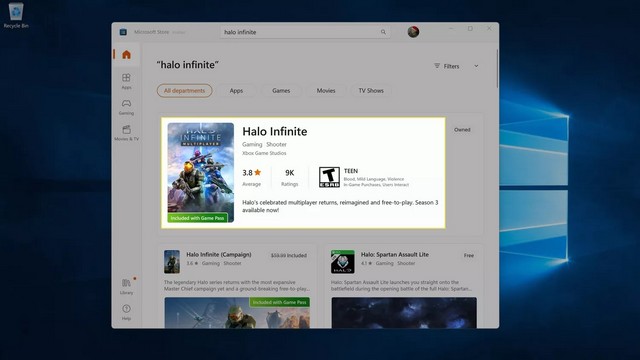The height and width of the screenshot is (360, 640).
Task: Open the Library sidebar icon
Action: 126,287
